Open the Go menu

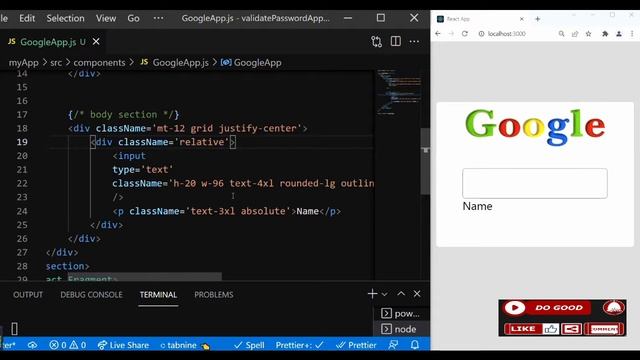pos(133,18)
